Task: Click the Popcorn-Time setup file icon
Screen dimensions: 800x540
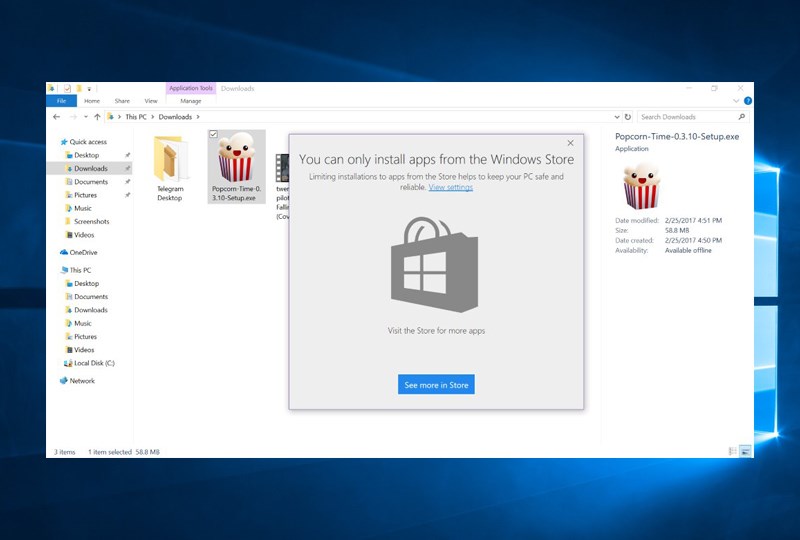Action: [236, 160]
